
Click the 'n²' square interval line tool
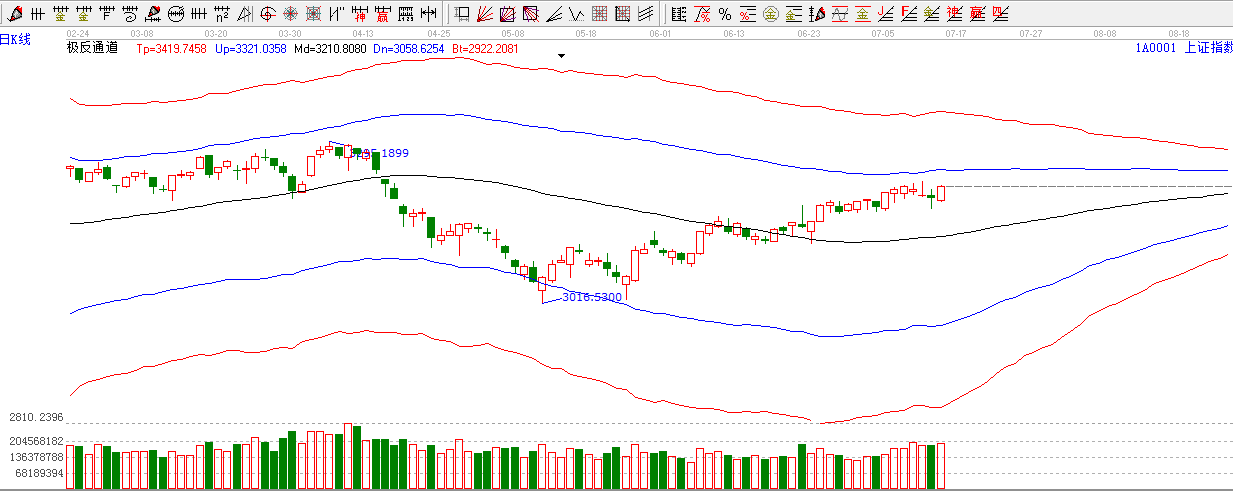click(x=222, y=14)
